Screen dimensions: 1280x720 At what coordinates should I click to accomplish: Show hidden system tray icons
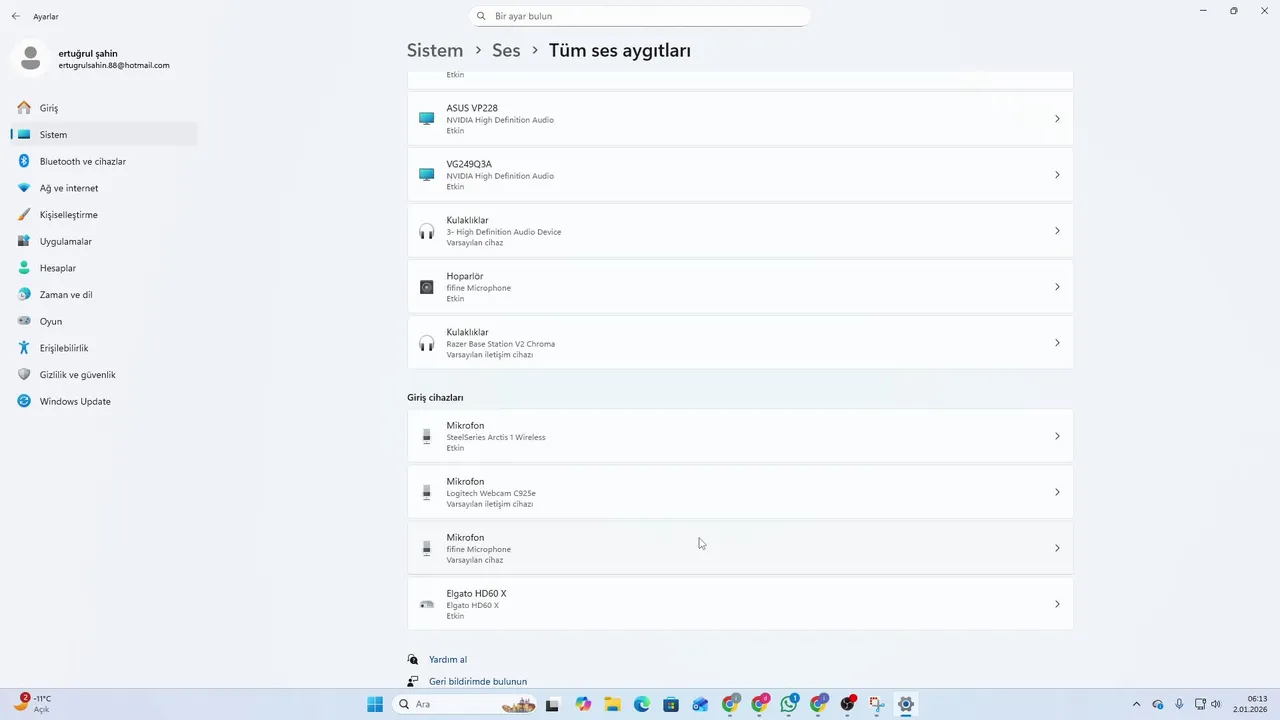(x=1136, y=704)
